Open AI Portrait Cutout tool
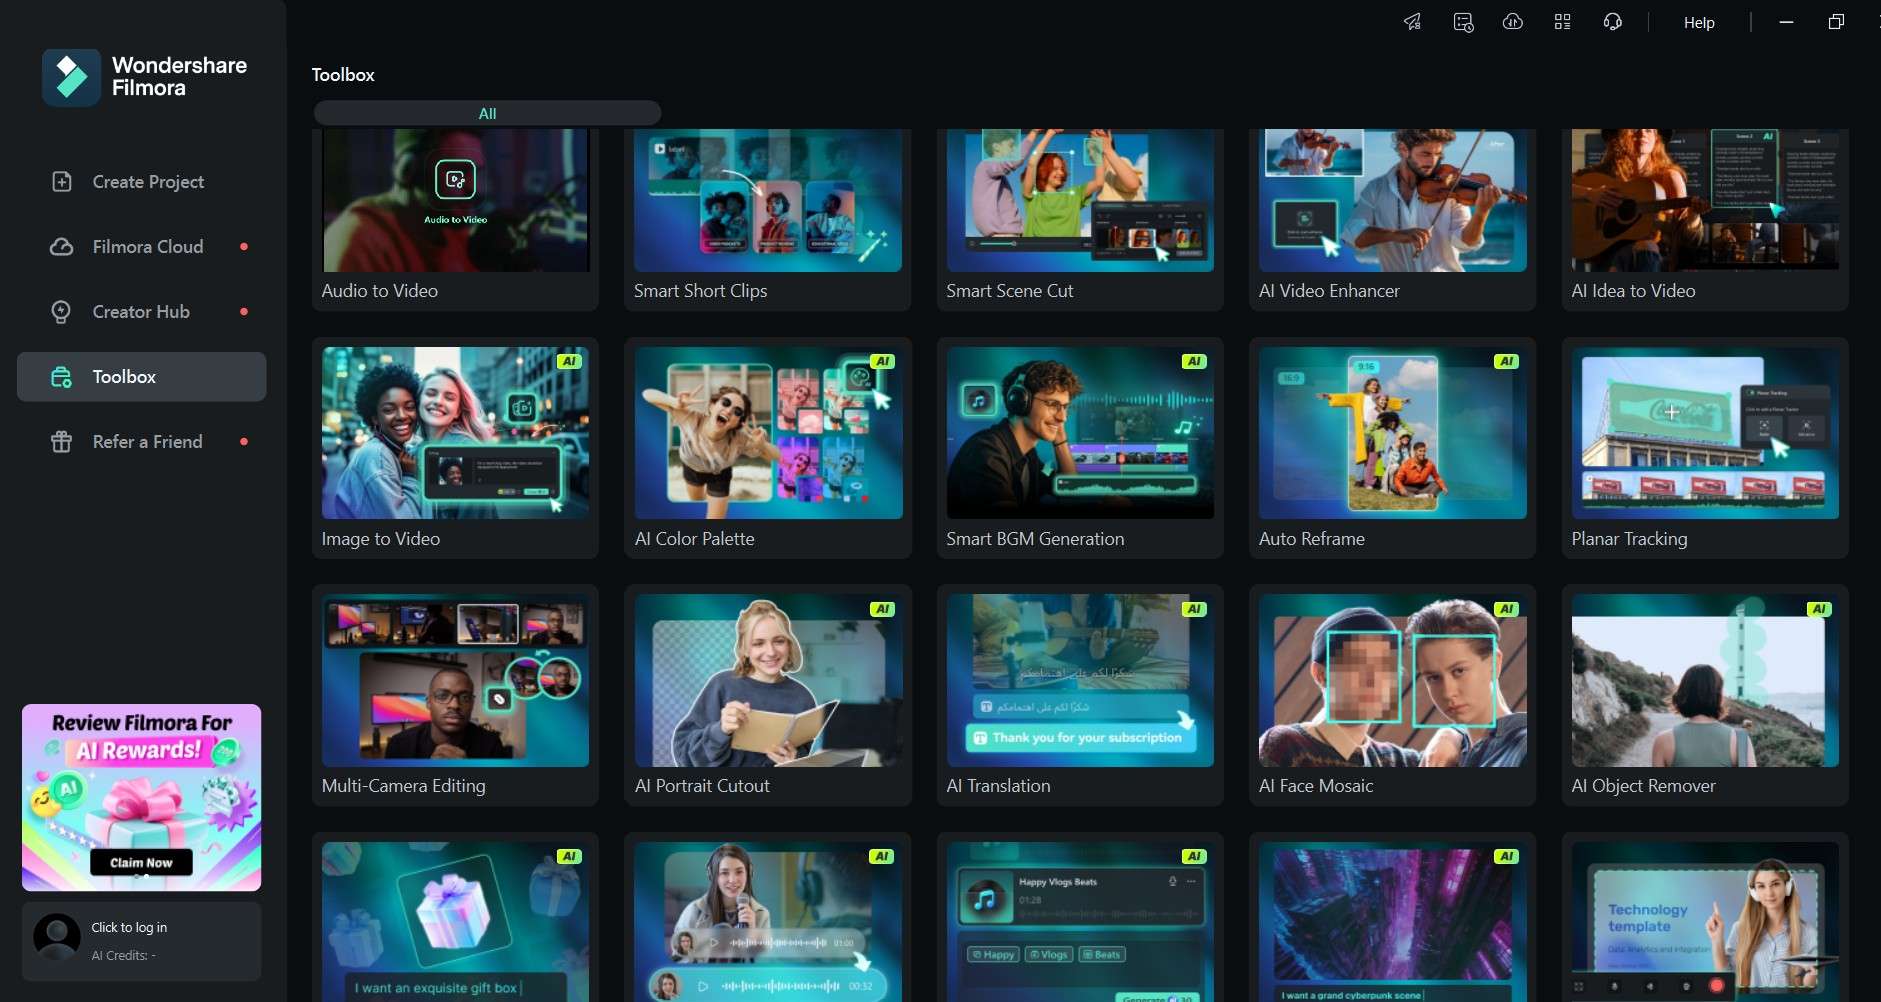The image size is (1881, 1002). [x=767, y=695]
